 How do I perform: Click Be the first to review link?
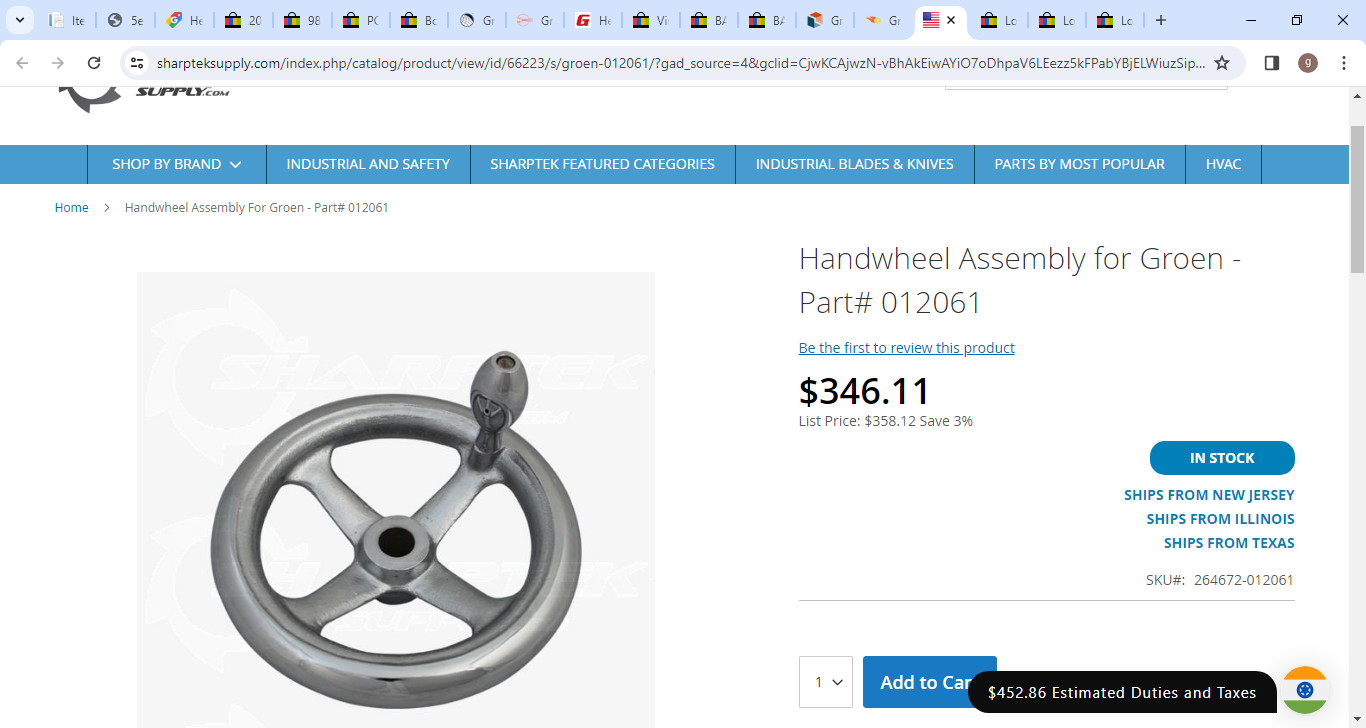pyautogui.click(x=906, y=348)
